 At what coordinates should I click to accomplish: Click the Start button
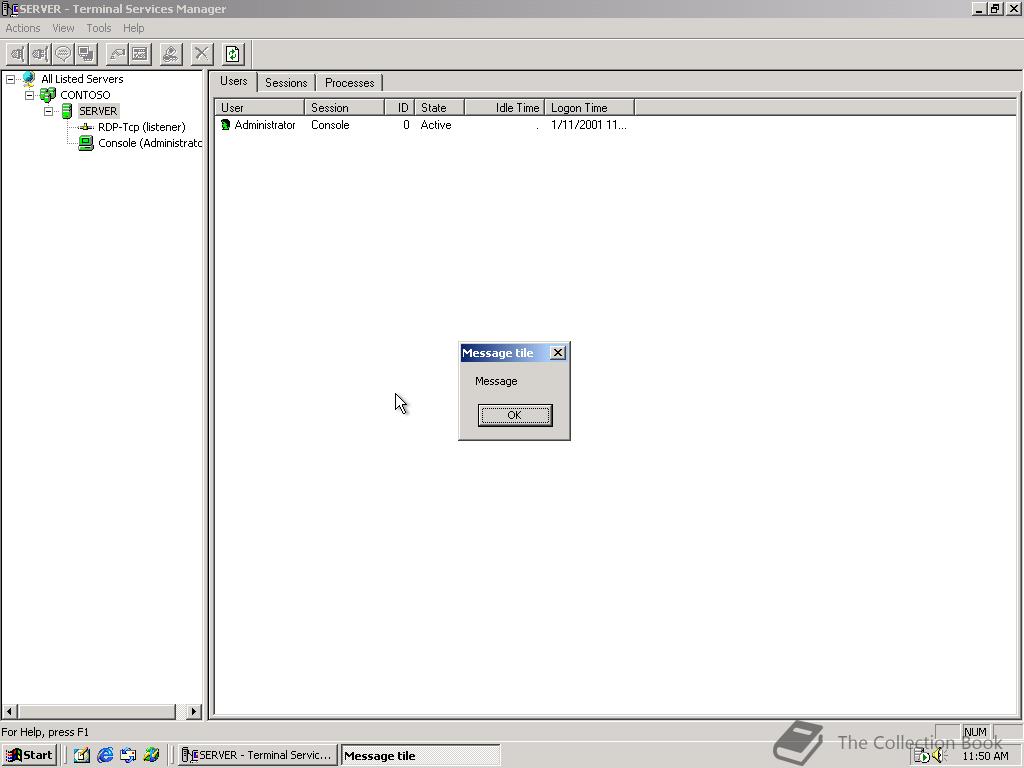[30, 755]
